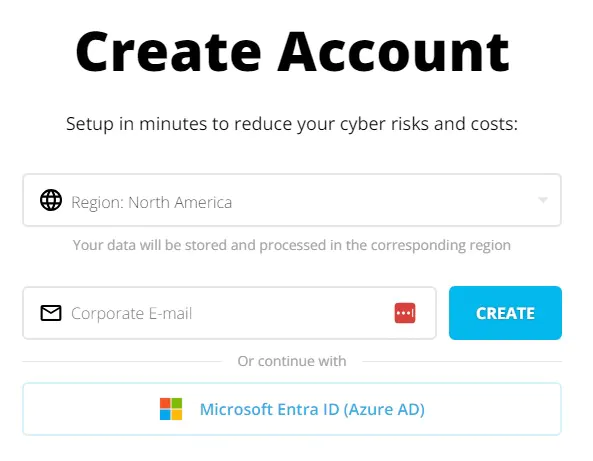Click the 'Corporate E-mail' placeholder text
This screenshot has width=593, height=461.
click(132, 314)
